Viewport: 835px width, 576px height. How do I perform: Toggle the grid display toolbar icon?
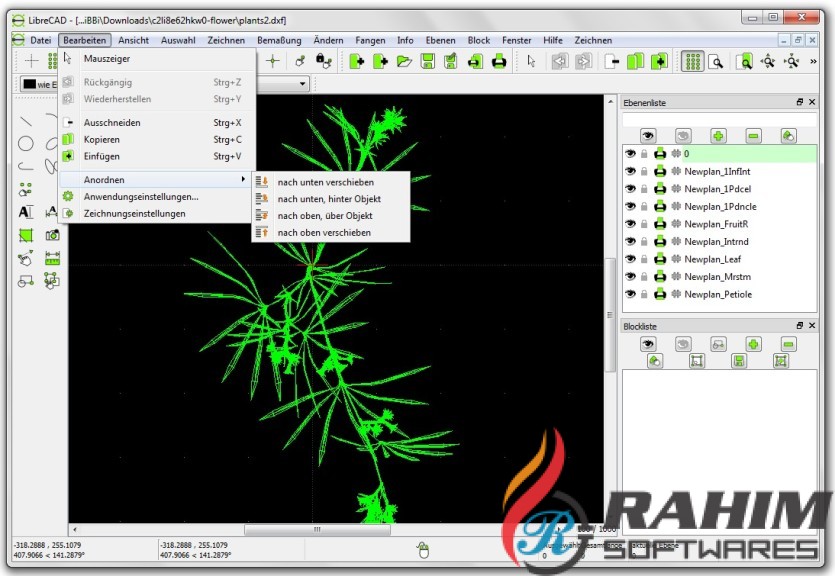[691, 61]
